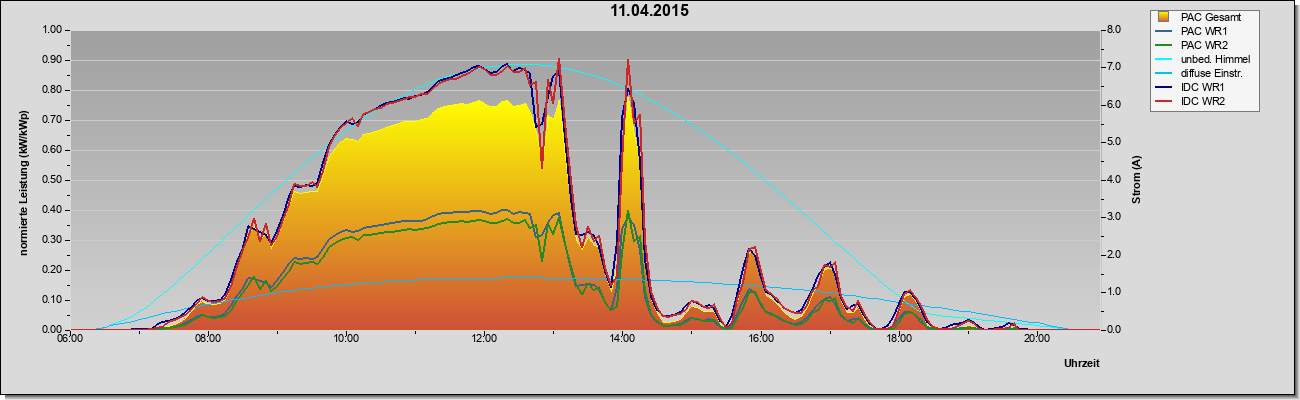Click the PAC WR2 green legend line
The height and width of the screenshot is (400, 1300).
(1165, 45)
